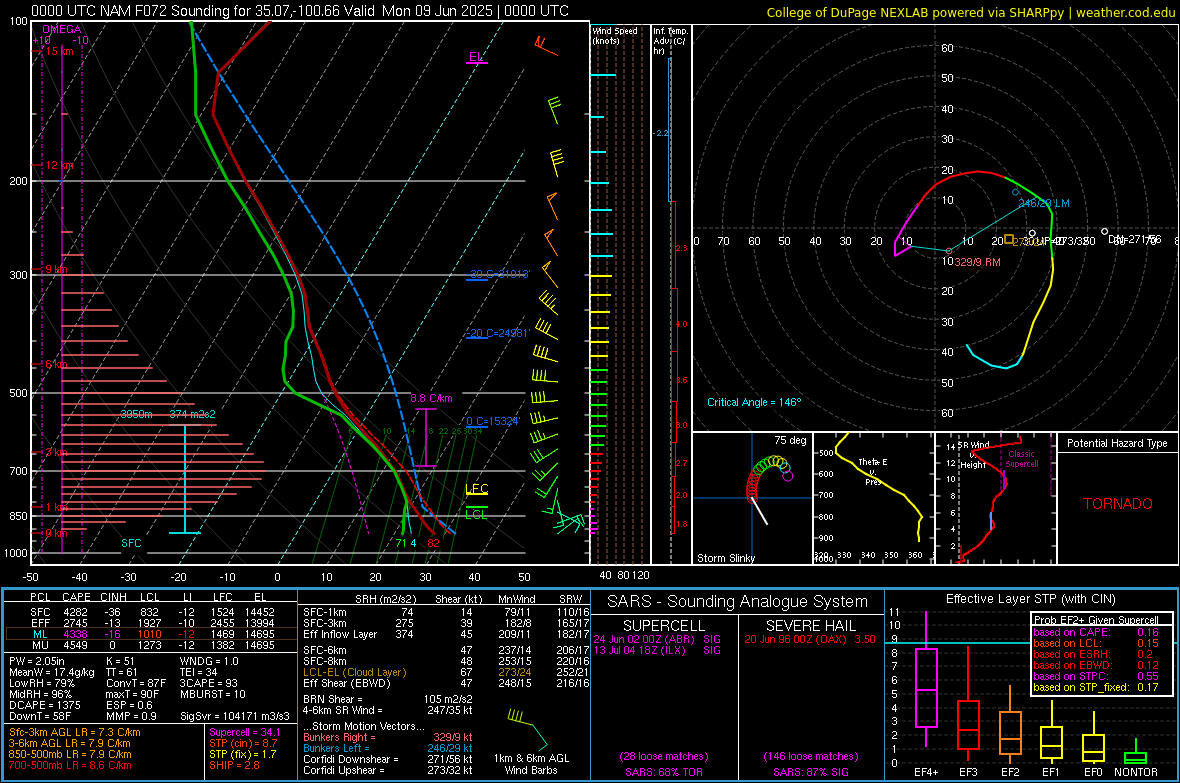Click the based on CAPE: 0.16 line
This screenshot has height=783, width=1180.
coord(1096,632)
